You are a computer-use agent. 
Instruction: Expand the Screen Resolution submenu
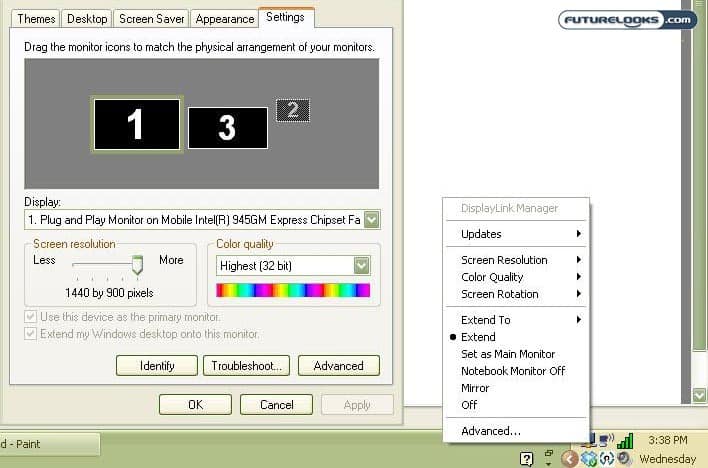(504, 260)
